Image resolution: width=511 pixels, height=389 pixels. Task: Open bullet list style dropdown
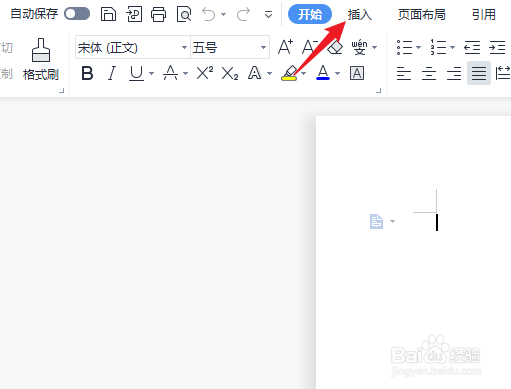coord(419,47)
